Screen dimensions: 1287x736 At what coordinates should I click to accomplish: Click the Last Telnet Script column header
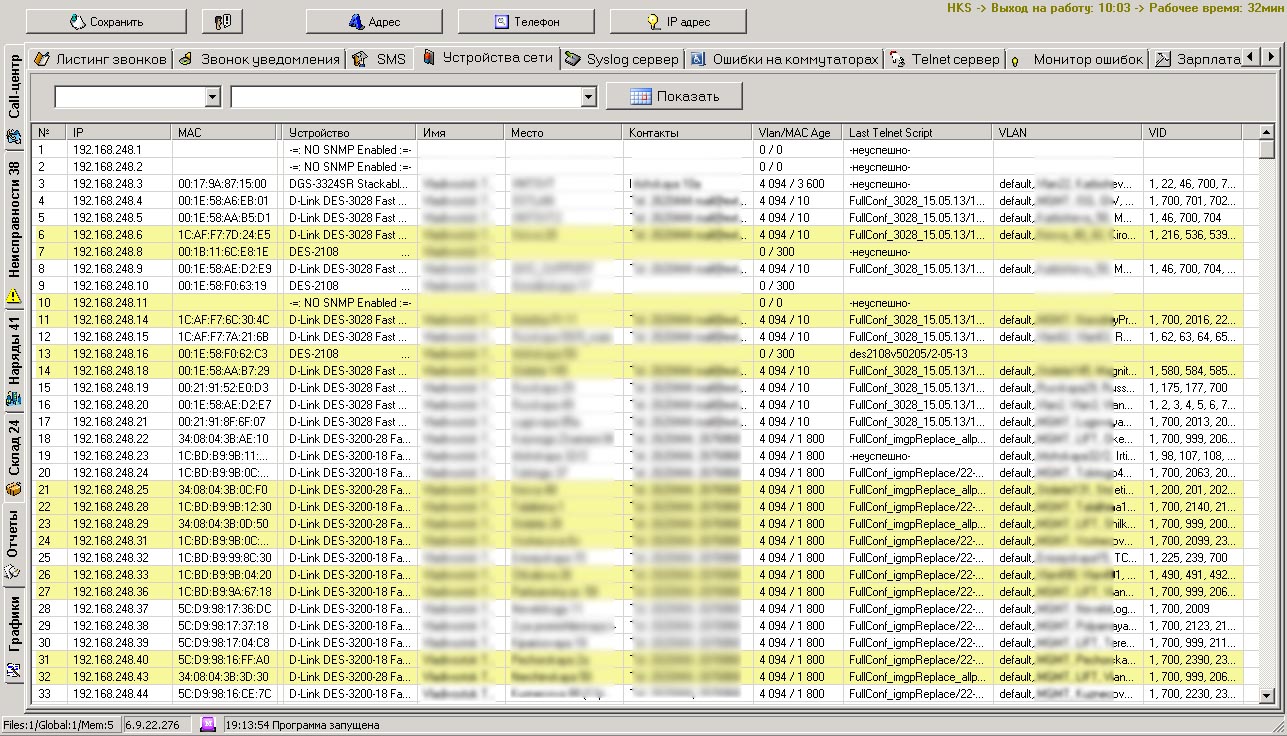point(919,132)
